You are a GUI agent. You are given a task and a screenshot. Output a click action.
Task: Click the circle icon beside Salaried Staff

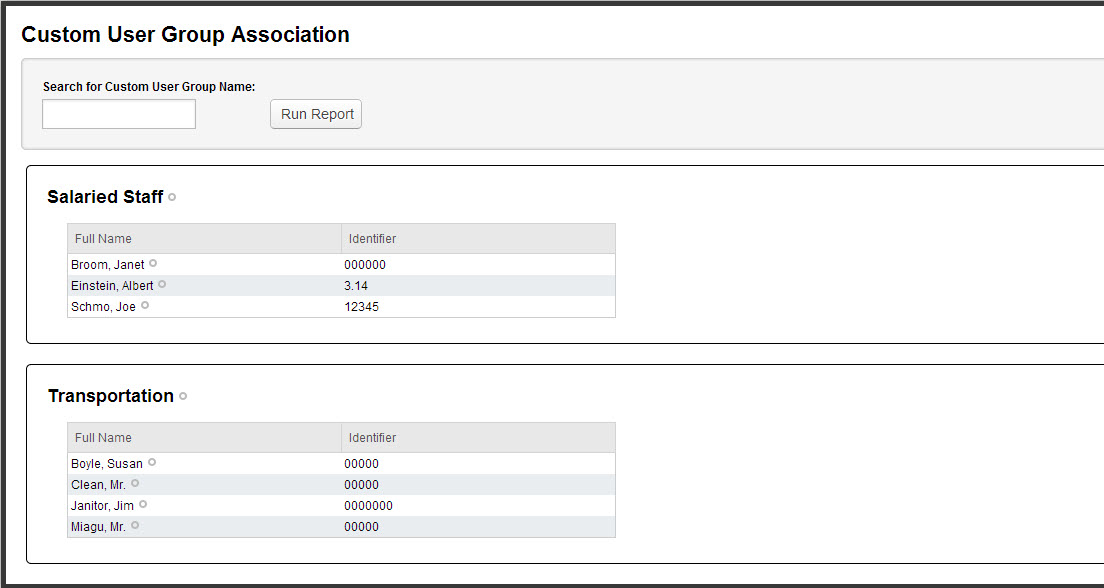(x=172, y=198)
